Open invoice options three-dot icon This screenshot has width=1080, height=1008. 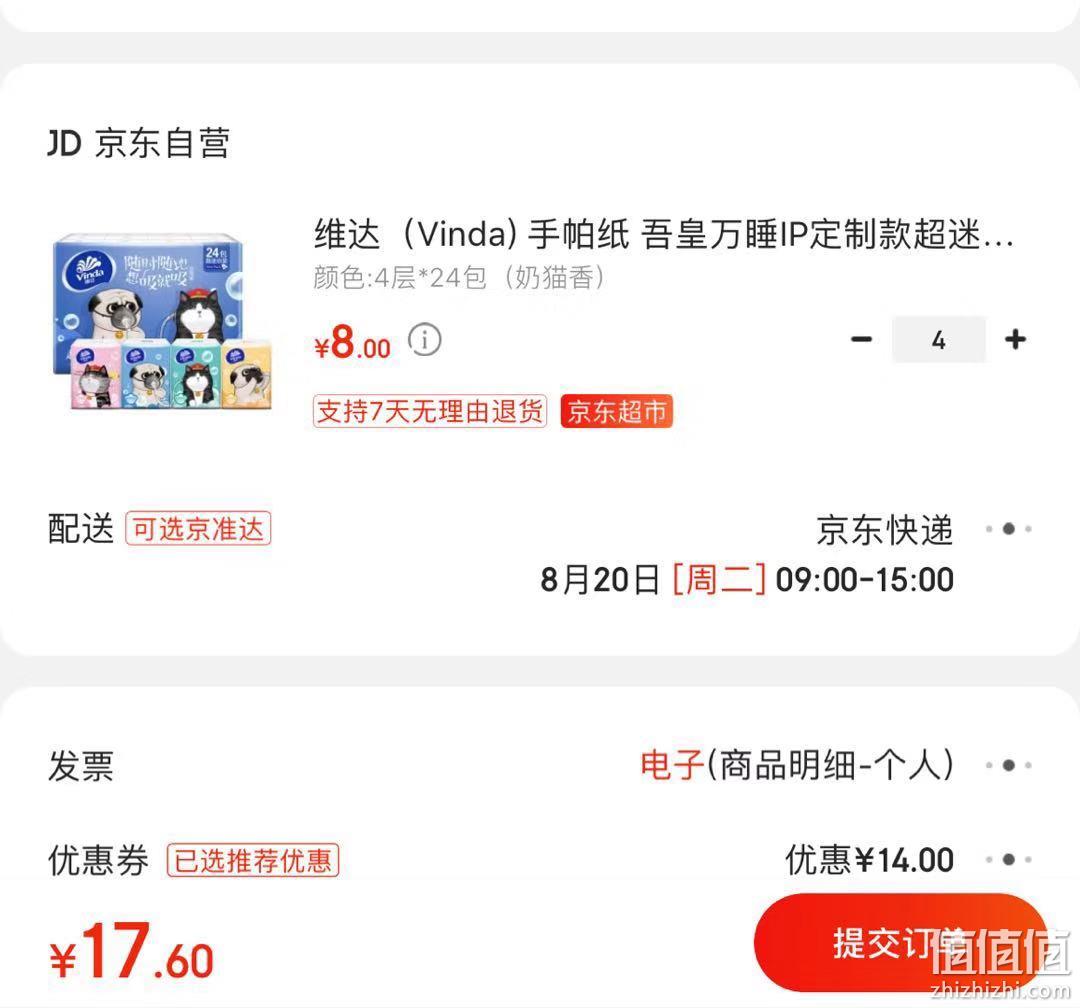[1008, 765]
